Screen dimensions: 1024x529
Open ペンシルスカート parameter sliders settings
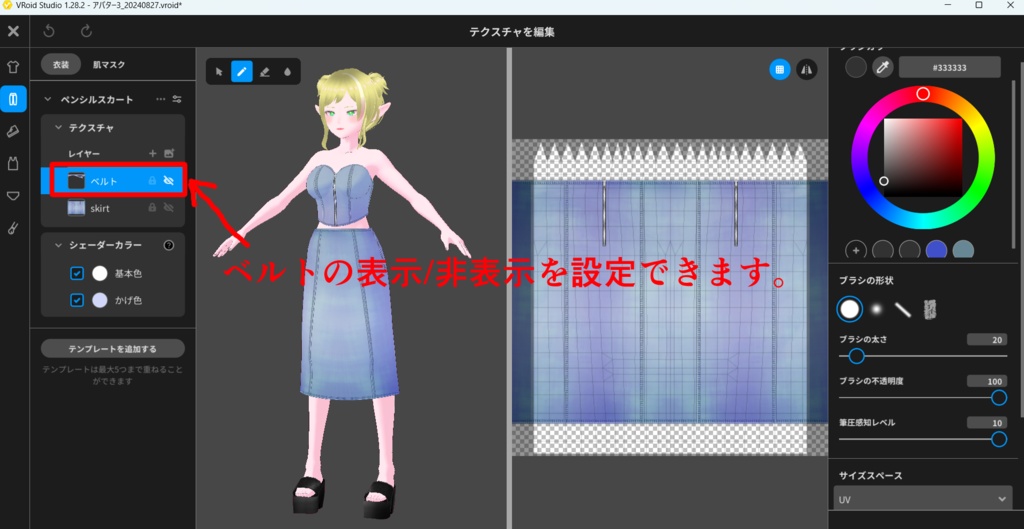click(x=177, y=99)
